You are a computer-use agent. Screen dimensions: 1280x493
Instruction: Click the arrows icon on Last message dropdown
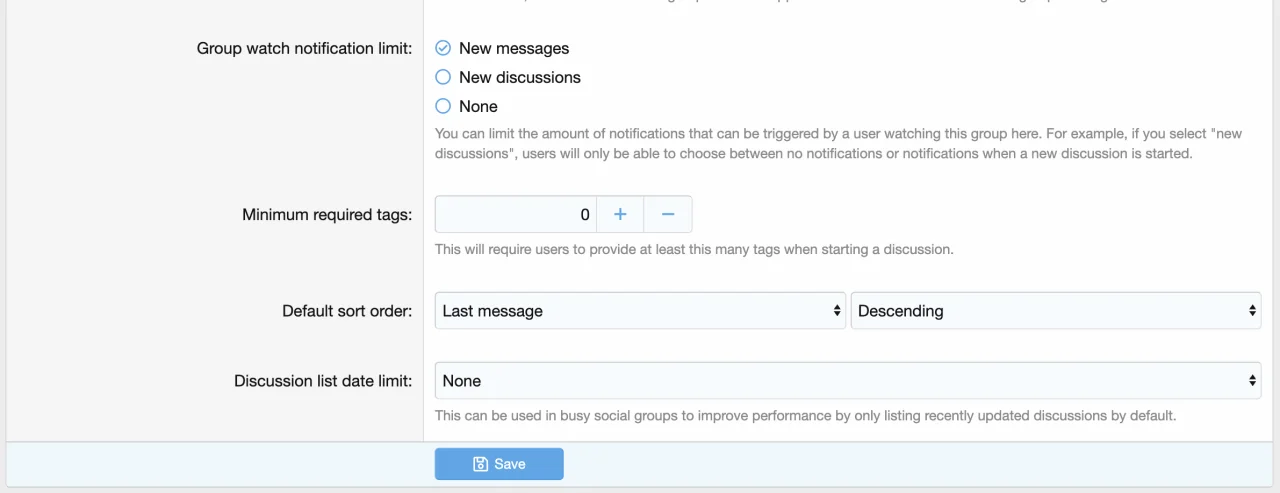[x=837, y=311]
